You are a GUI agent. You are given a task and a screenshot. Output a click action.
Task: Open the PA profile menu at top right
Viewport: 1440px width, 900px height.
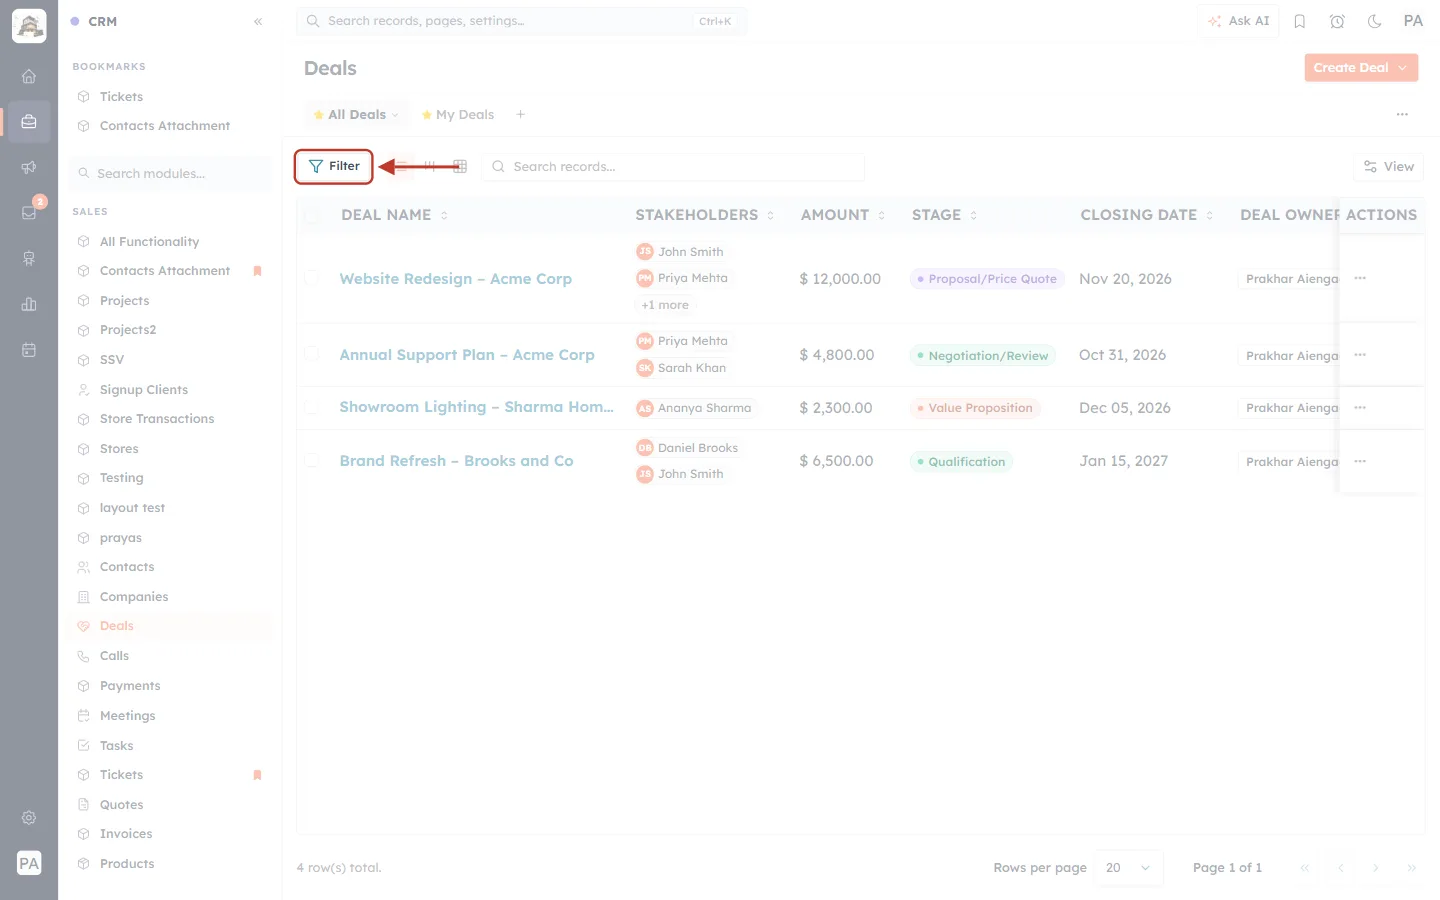click(x=1413, y=21)
